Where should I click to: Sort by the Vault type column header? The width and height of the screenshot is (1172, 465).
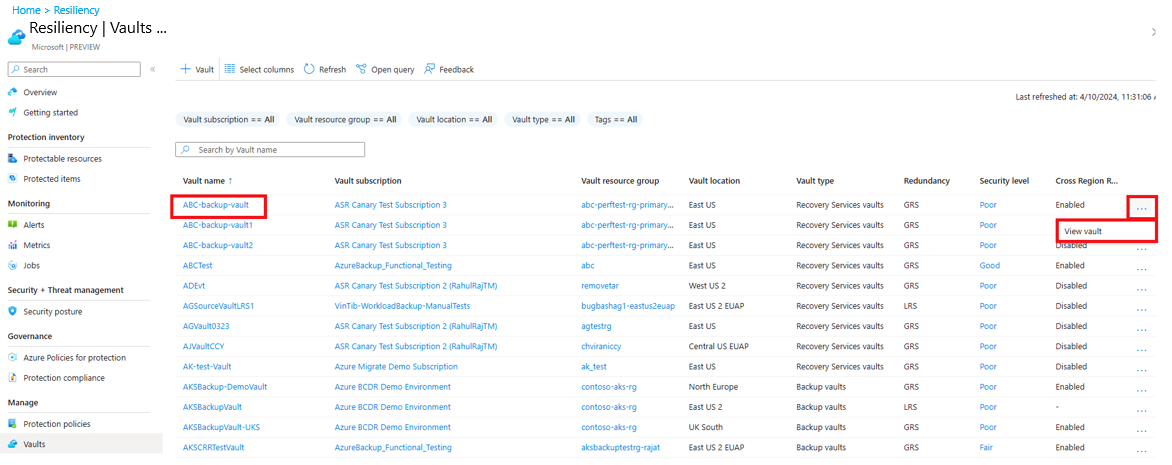tap(815, 181)
